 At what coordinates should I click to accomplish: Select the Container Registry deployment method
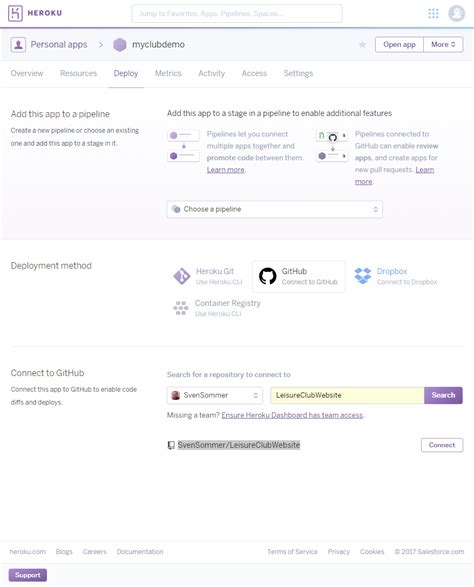coord(217,308)
